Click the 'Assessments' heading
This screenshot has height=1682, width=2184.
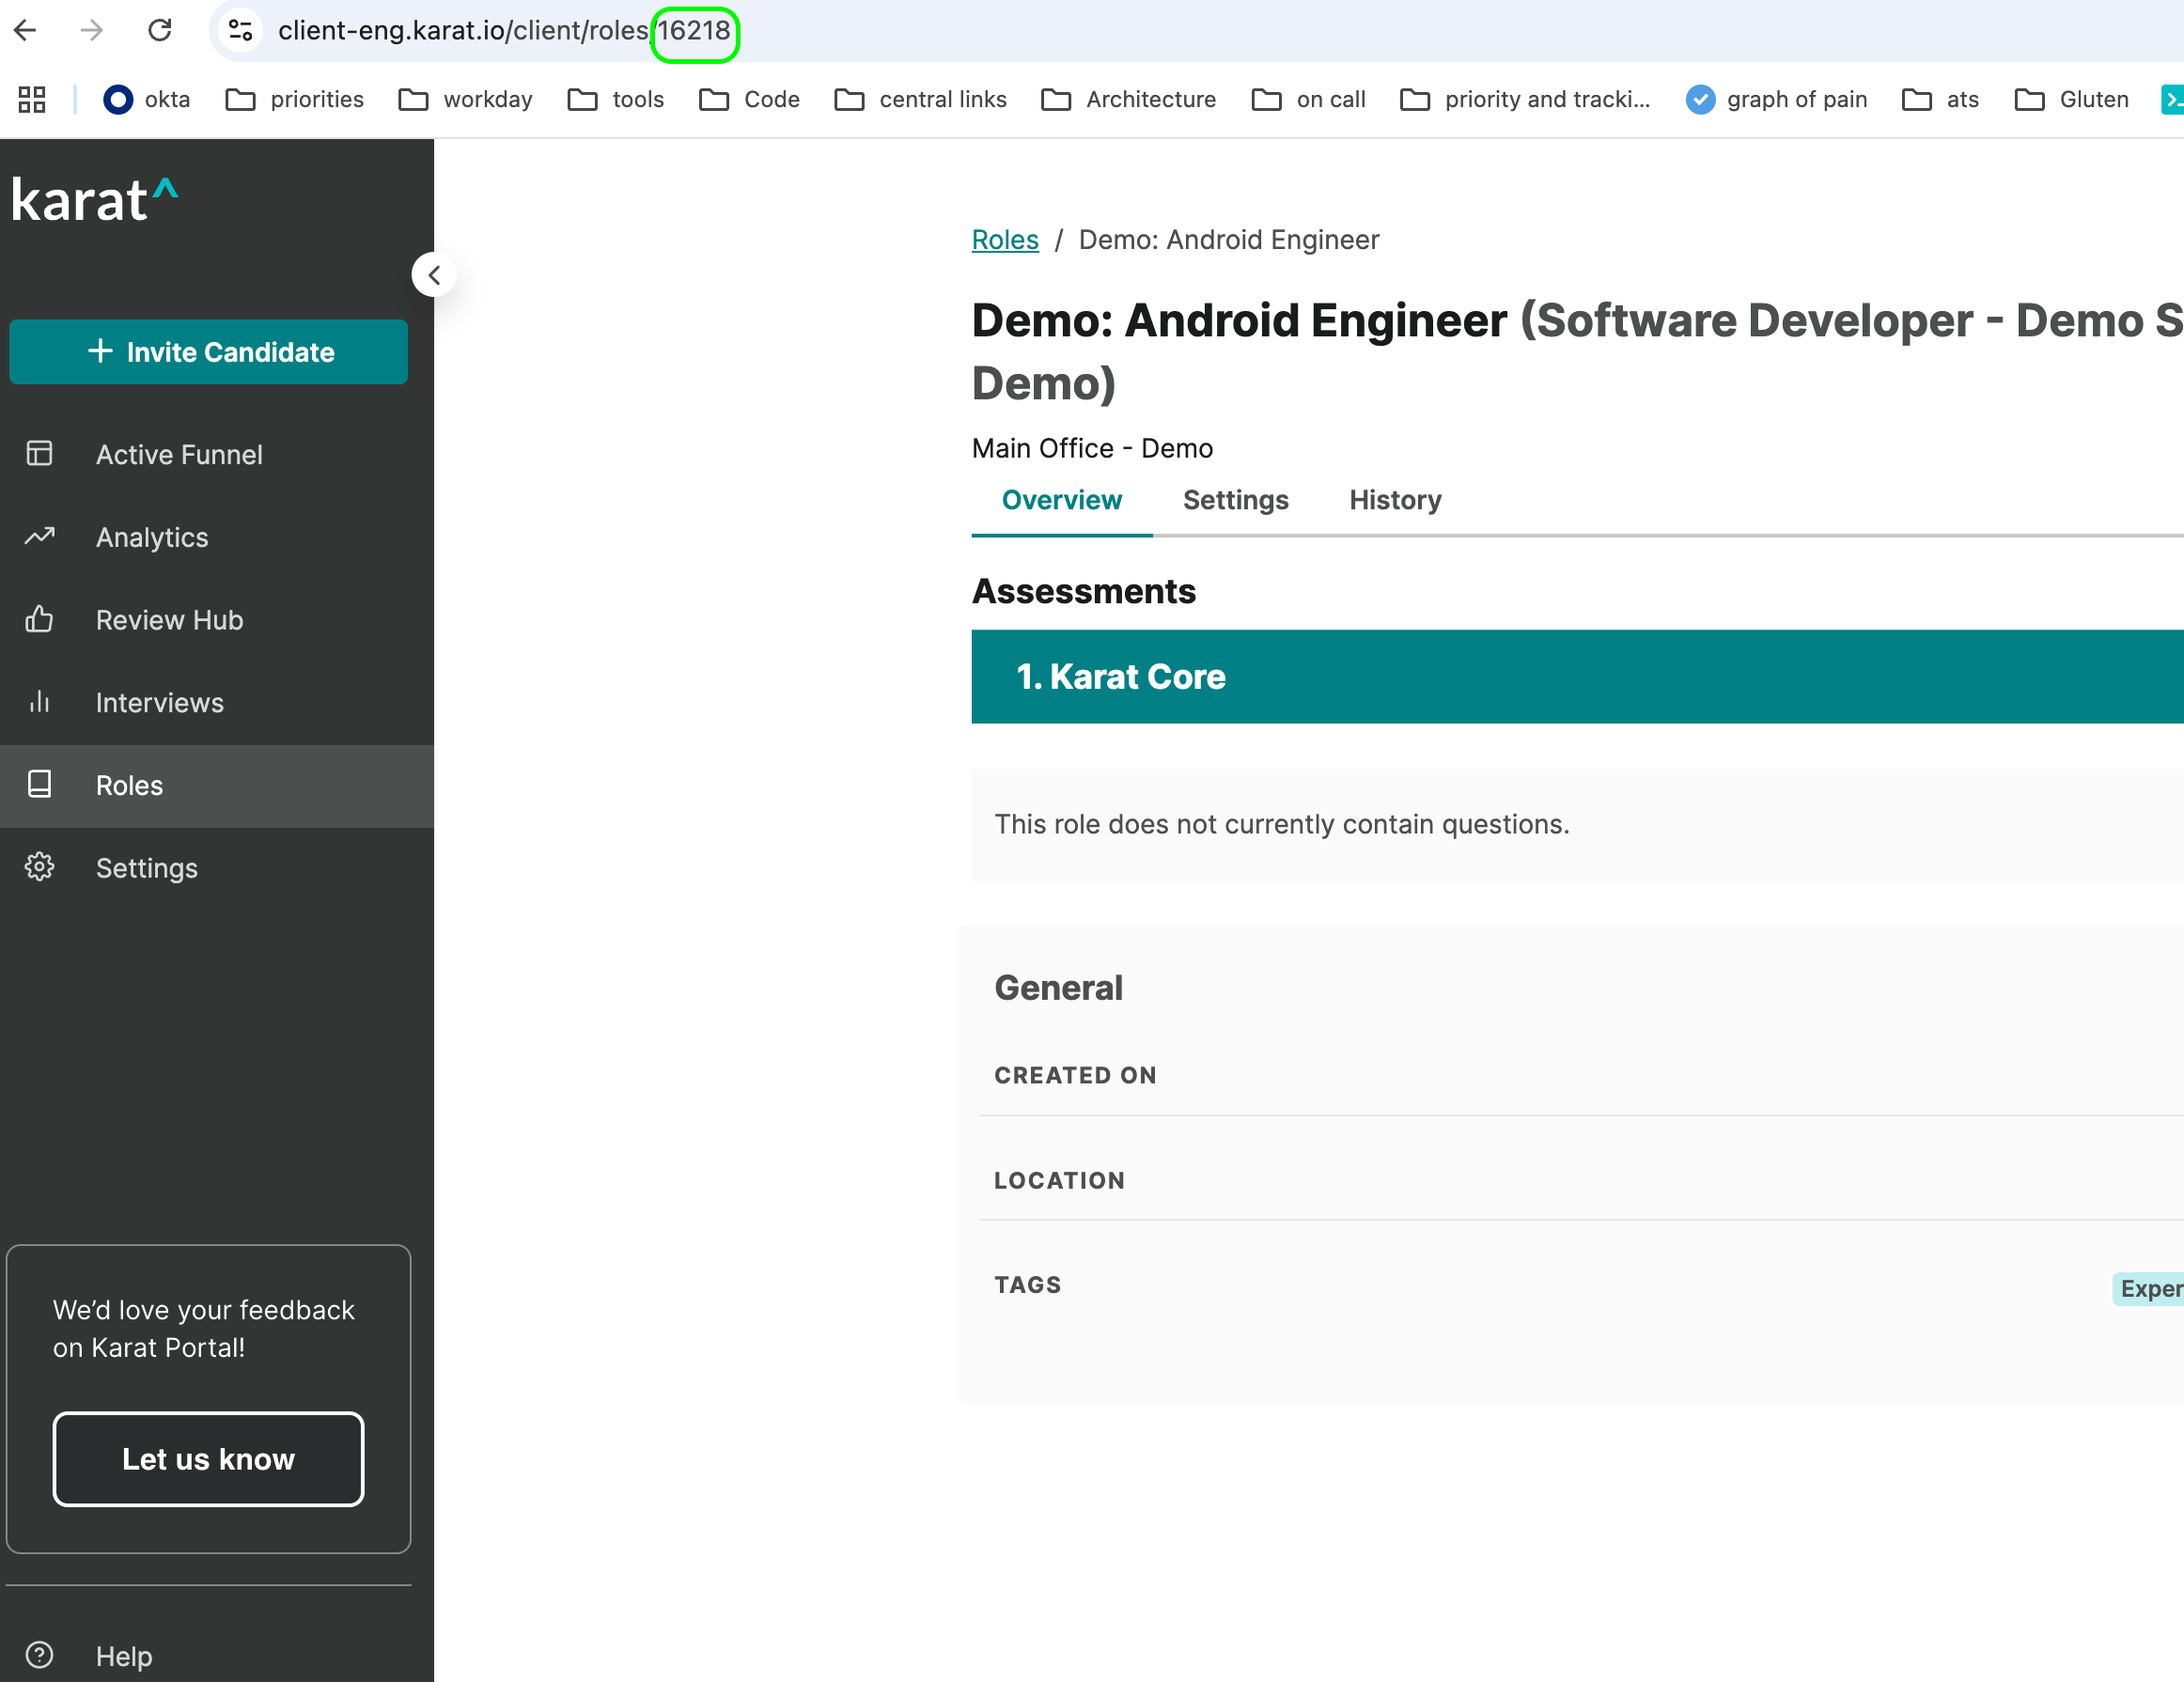click(x=1084, y=592)
